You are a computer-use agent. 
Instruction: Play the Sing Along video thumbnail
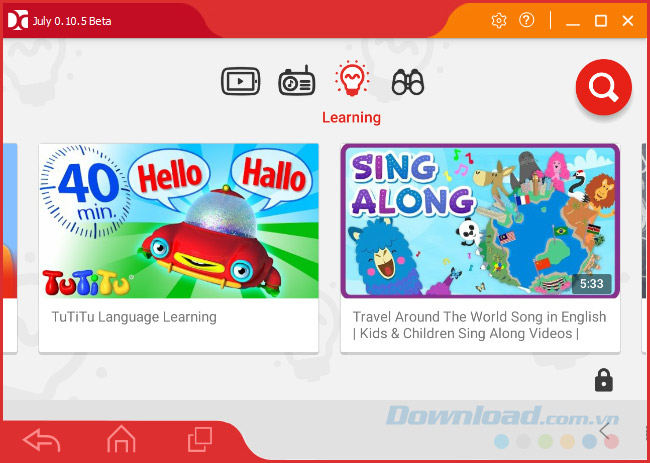(x=480, y=221)
